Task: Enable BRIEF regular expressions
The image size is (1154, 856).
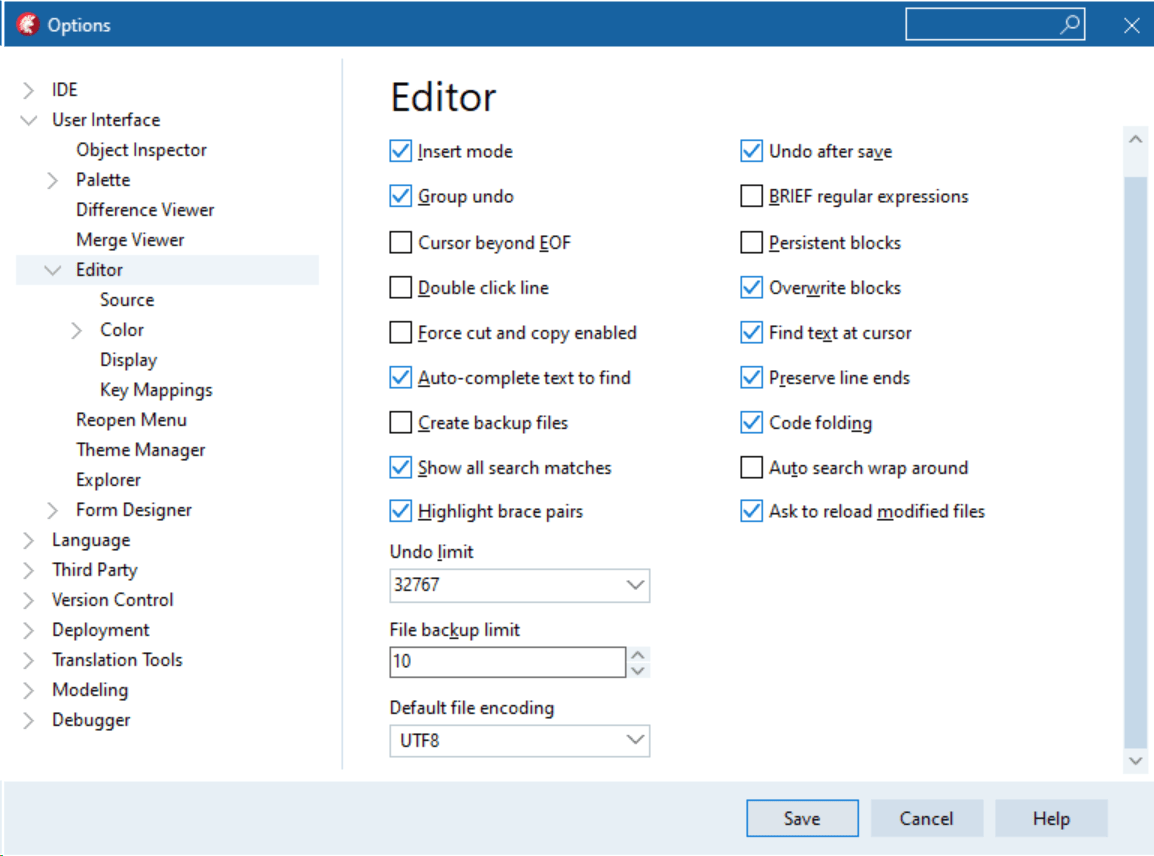Action: [750, 196]
